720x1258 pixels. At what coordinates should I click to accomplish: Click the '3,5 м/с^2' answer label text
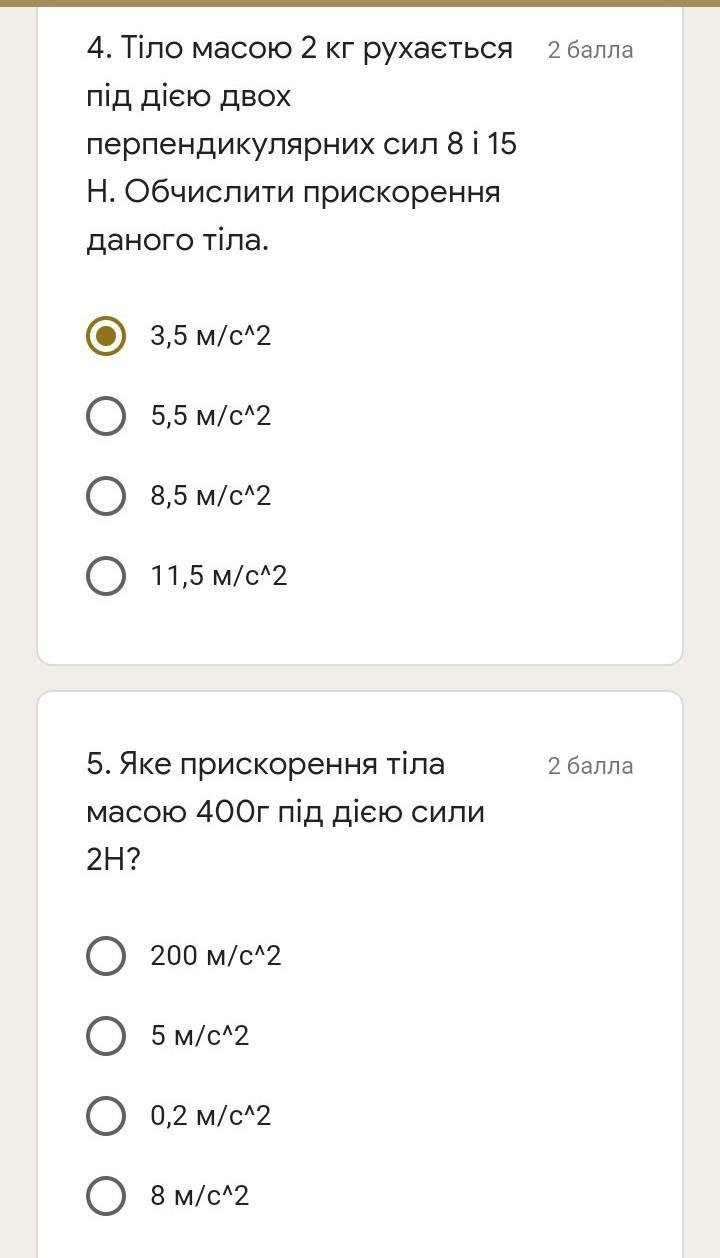(211, 336)
